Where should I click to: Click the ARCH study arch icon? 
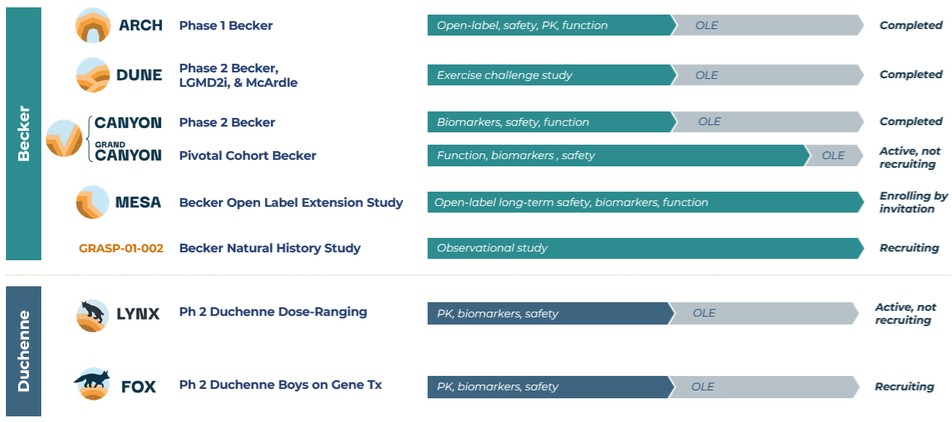[93, 25]
